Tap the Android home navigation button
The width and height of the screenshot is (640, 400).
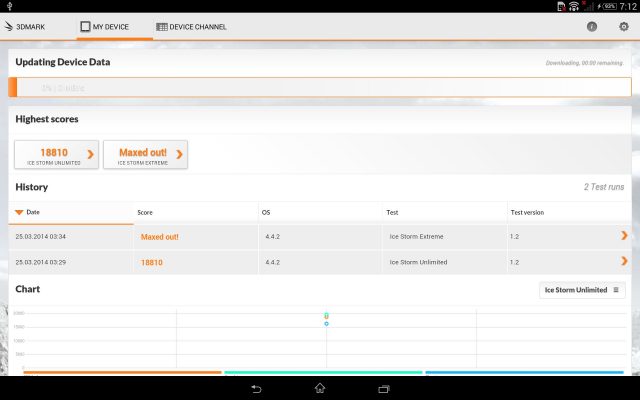point(320,388)
